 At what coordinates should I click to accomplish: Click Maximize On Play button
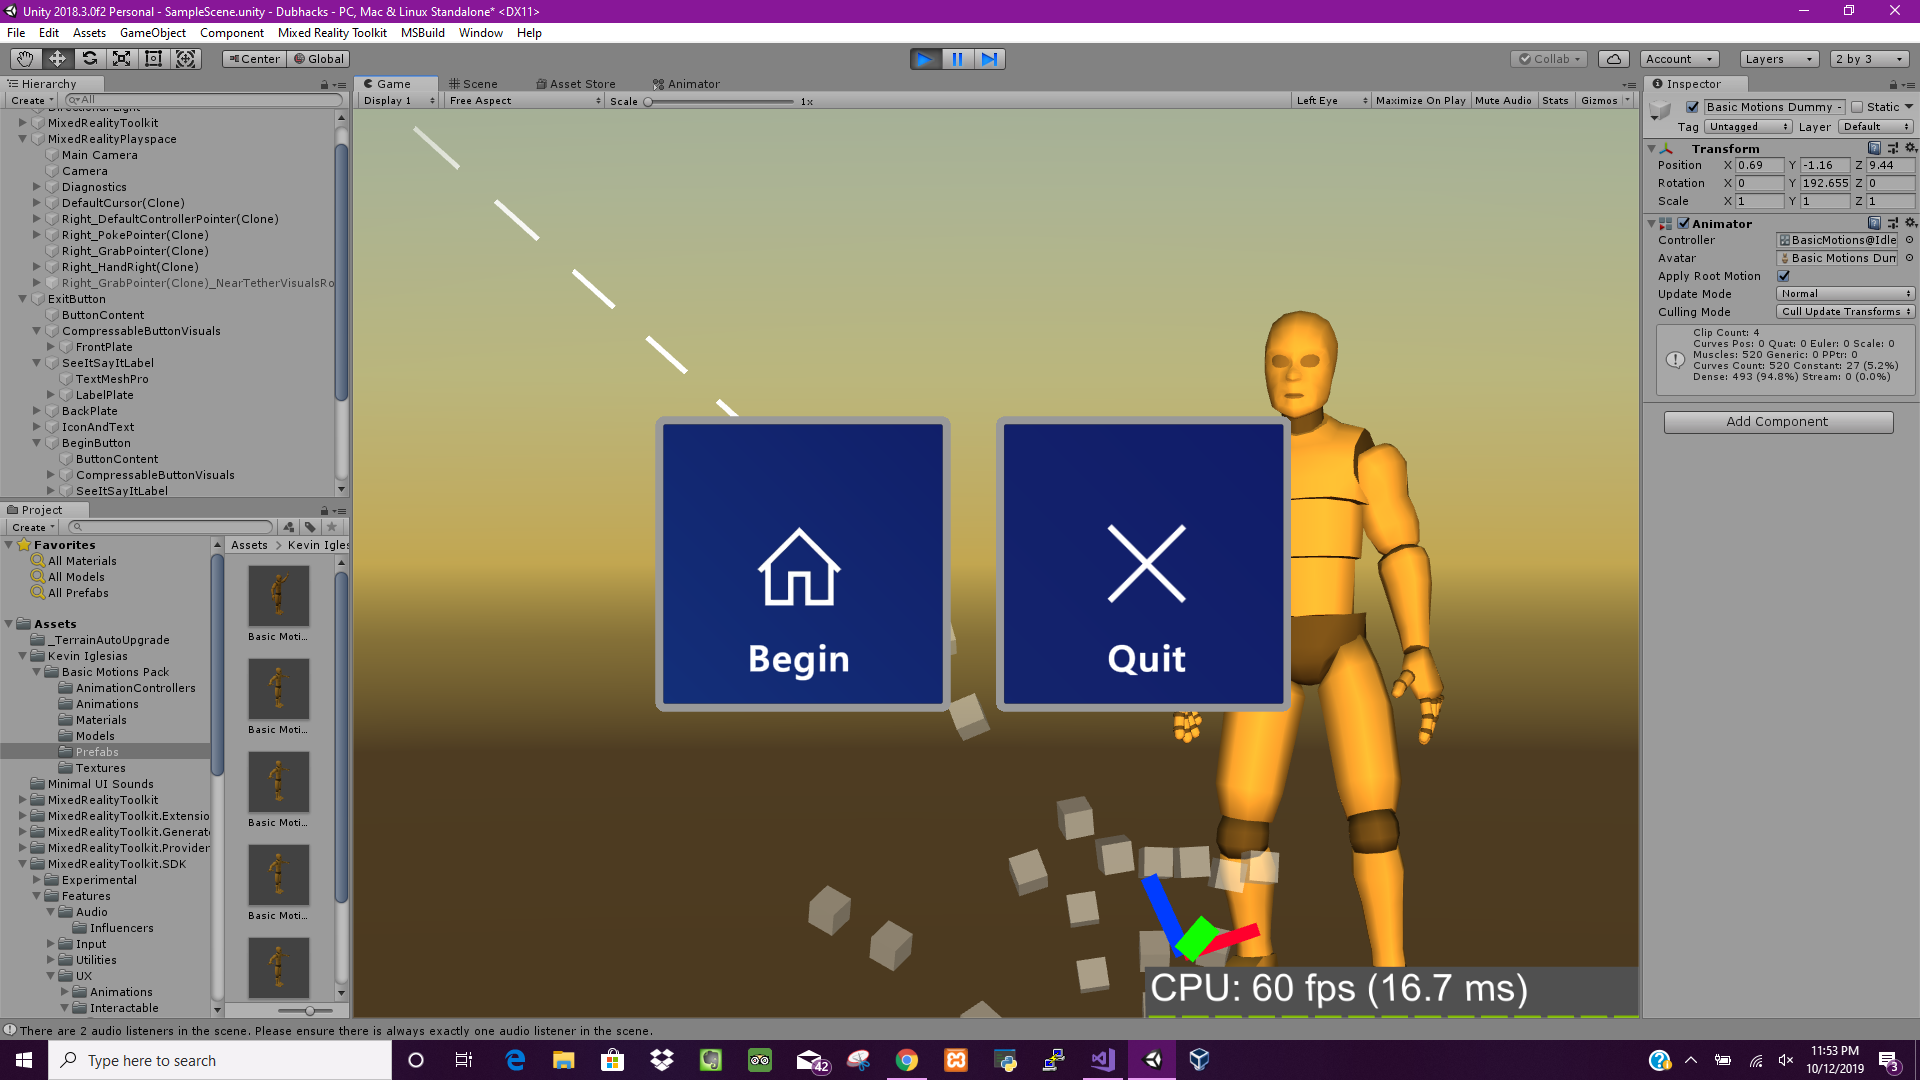(x=1419, y=101)
